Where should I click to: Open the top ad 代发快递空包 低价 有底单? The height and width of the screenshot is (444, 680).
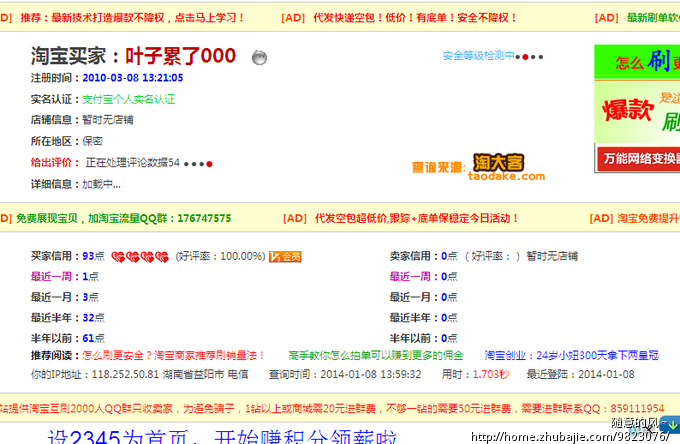pyautogui.click(x=414, y=18)
